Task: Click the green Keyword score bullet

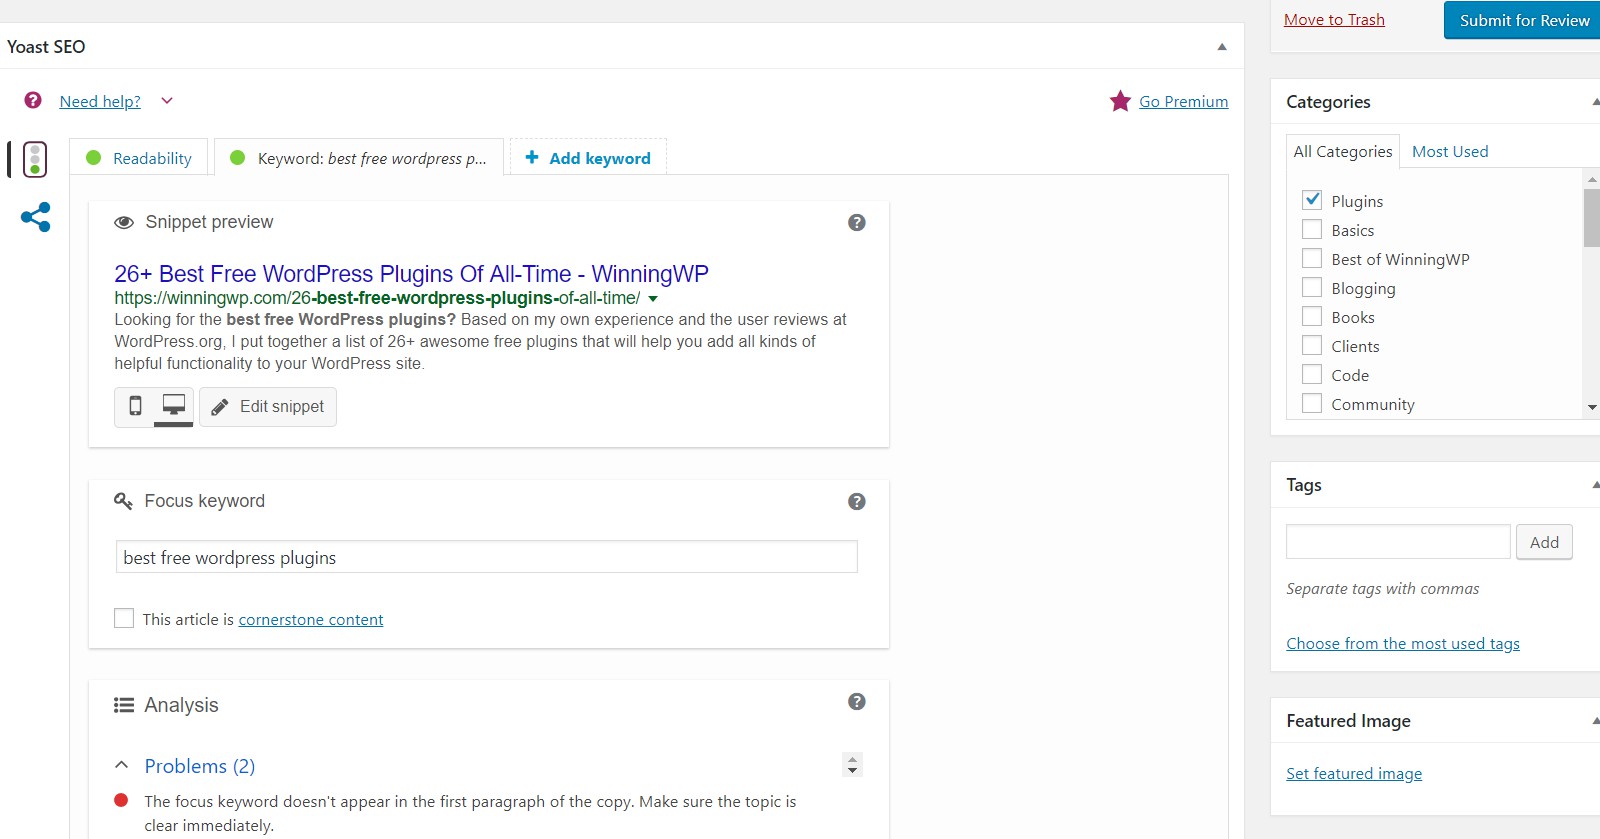Action: pos(238,157)
